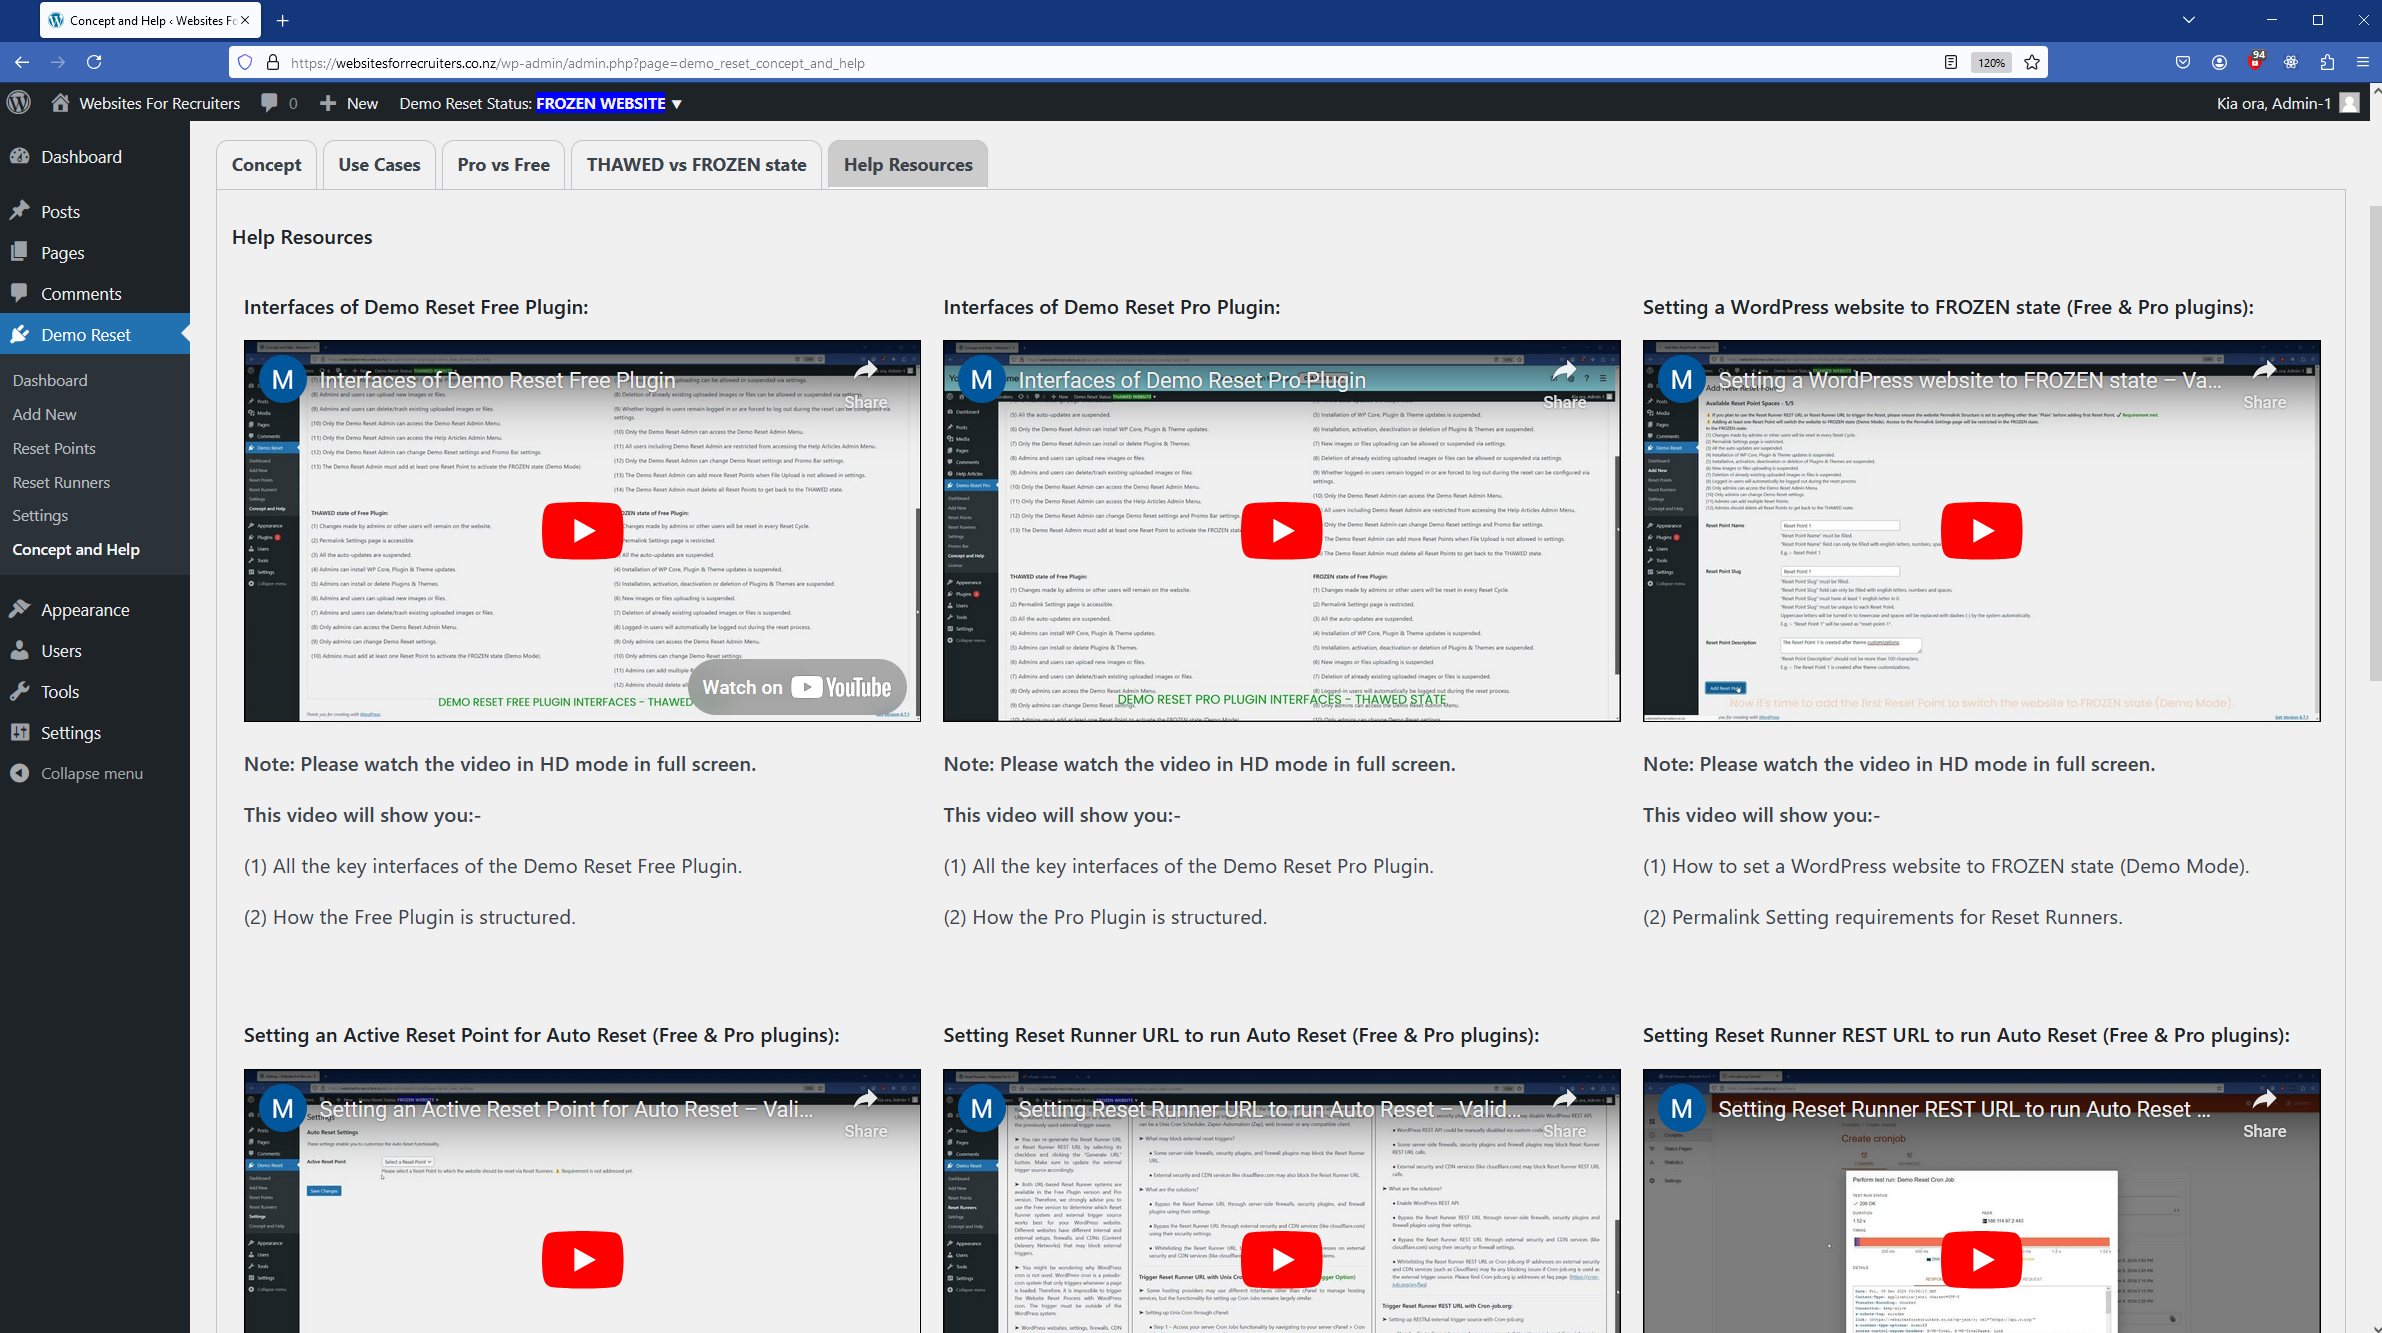Viewport: 2382px width, 1333px height.
Task: Open the Users menu item
Action: point(95,651)
